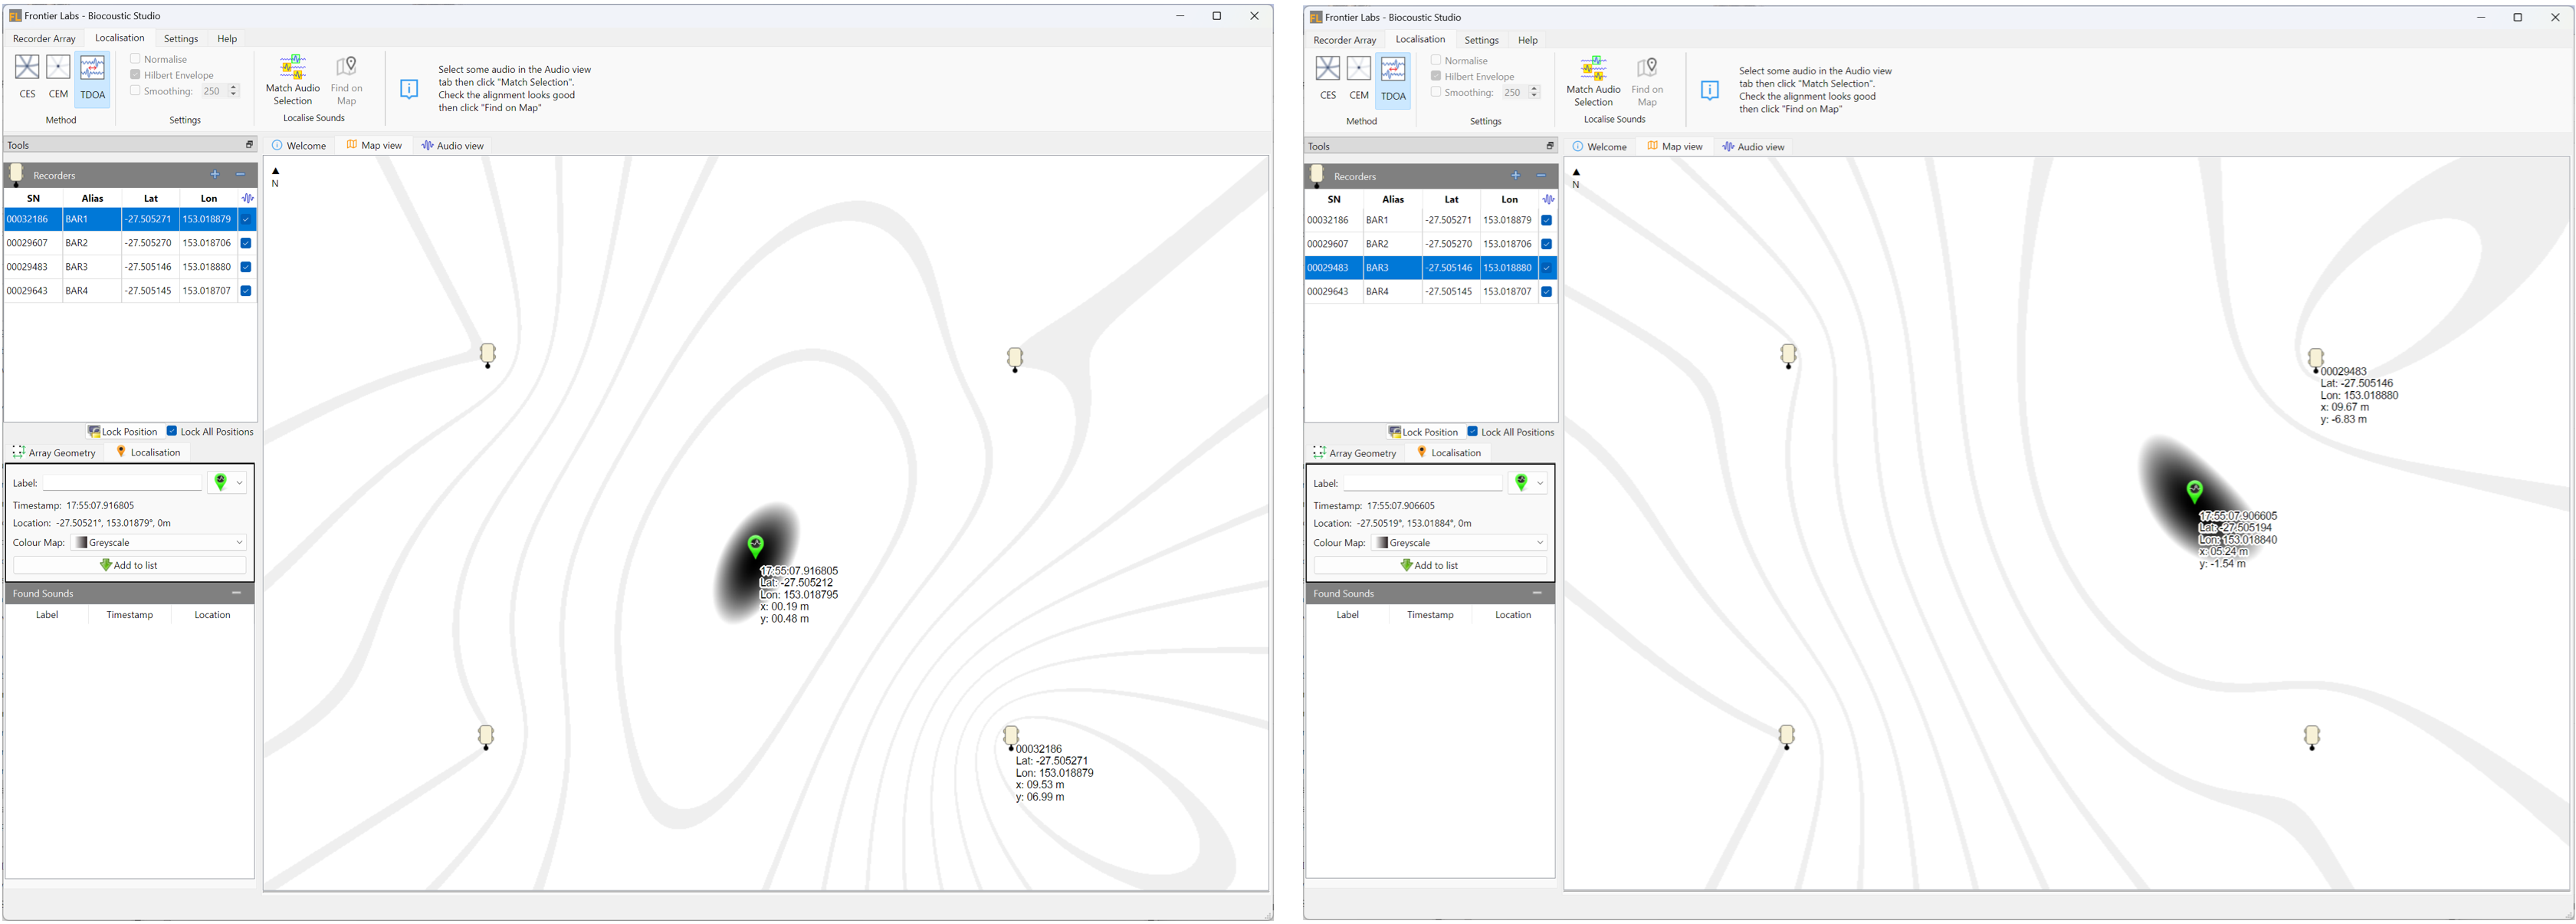Click Match Audio Selection in left window
Viewport: 2576px width, 924px height.
293,80
